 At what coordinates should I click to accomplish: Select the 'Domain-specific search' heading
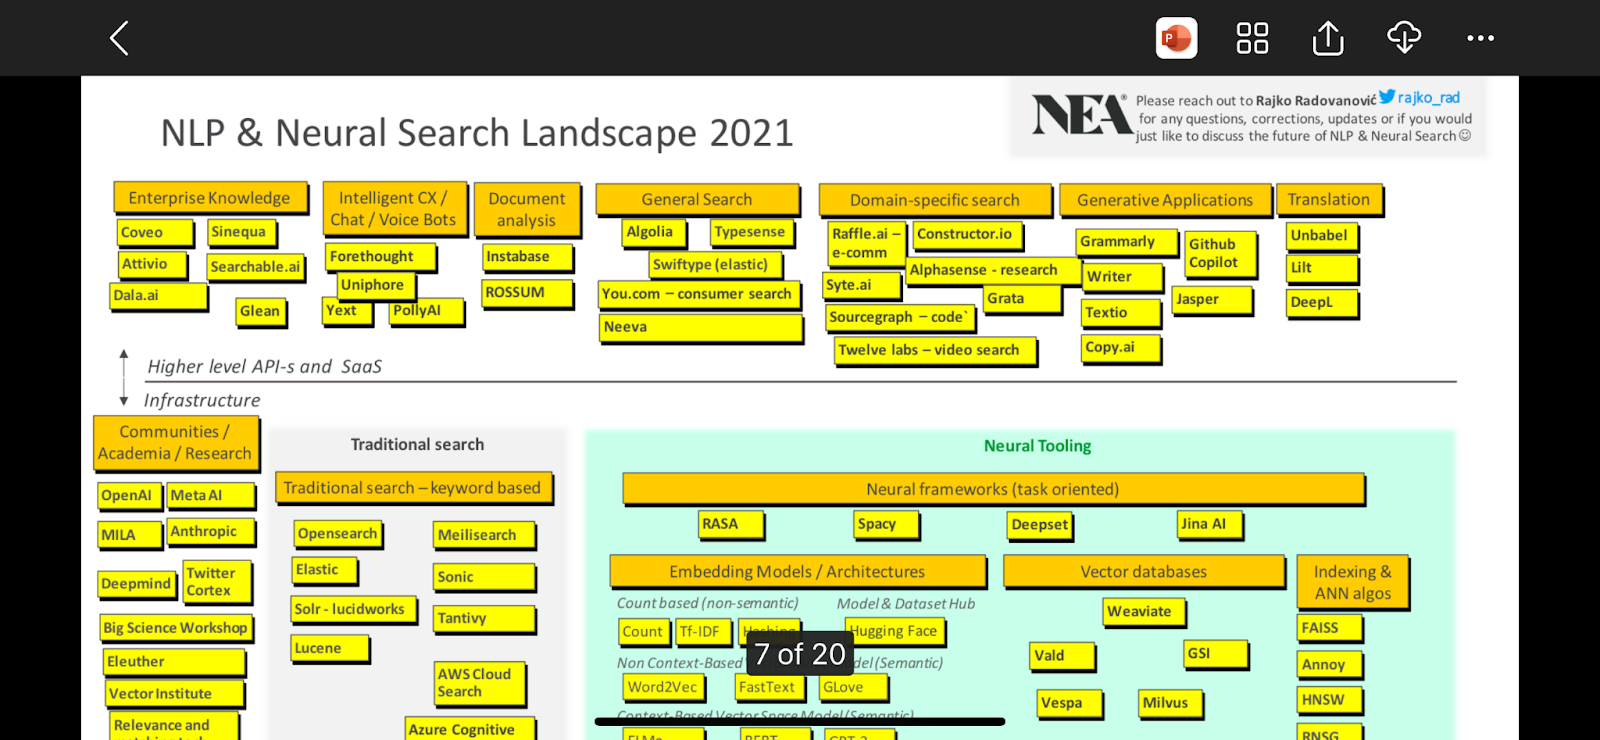[935, 200]
